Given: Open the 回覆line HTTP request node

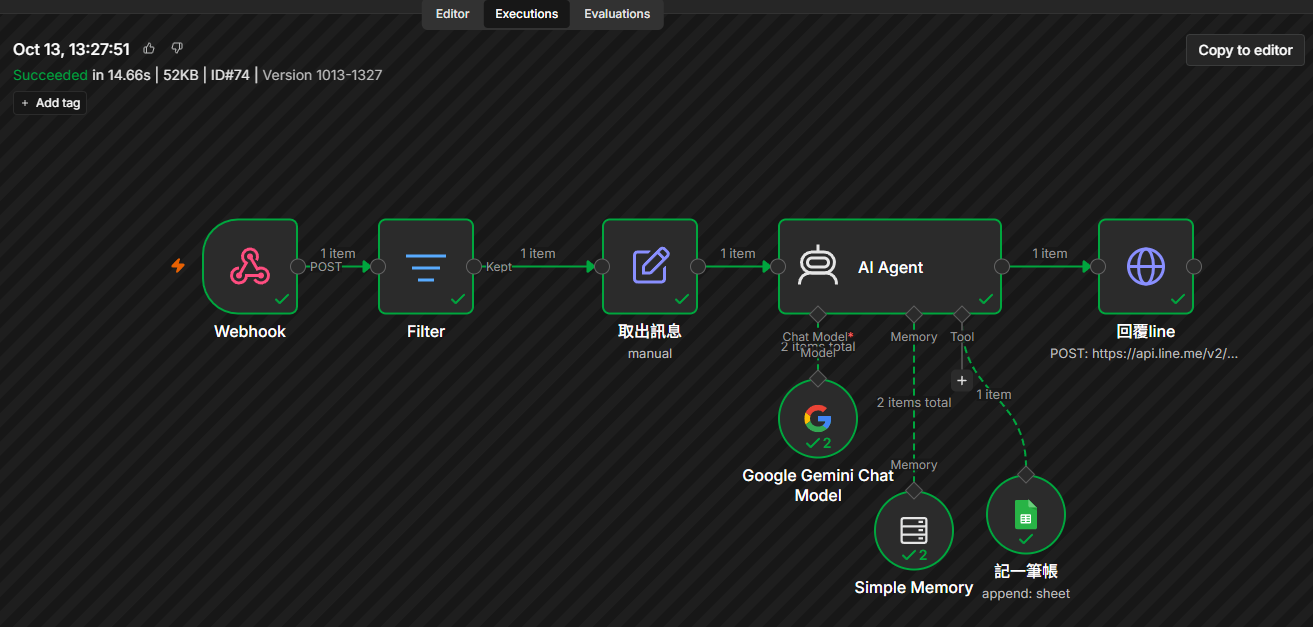Looking at the screenshot, I should pyautogui.click(x=1146, y=266).
